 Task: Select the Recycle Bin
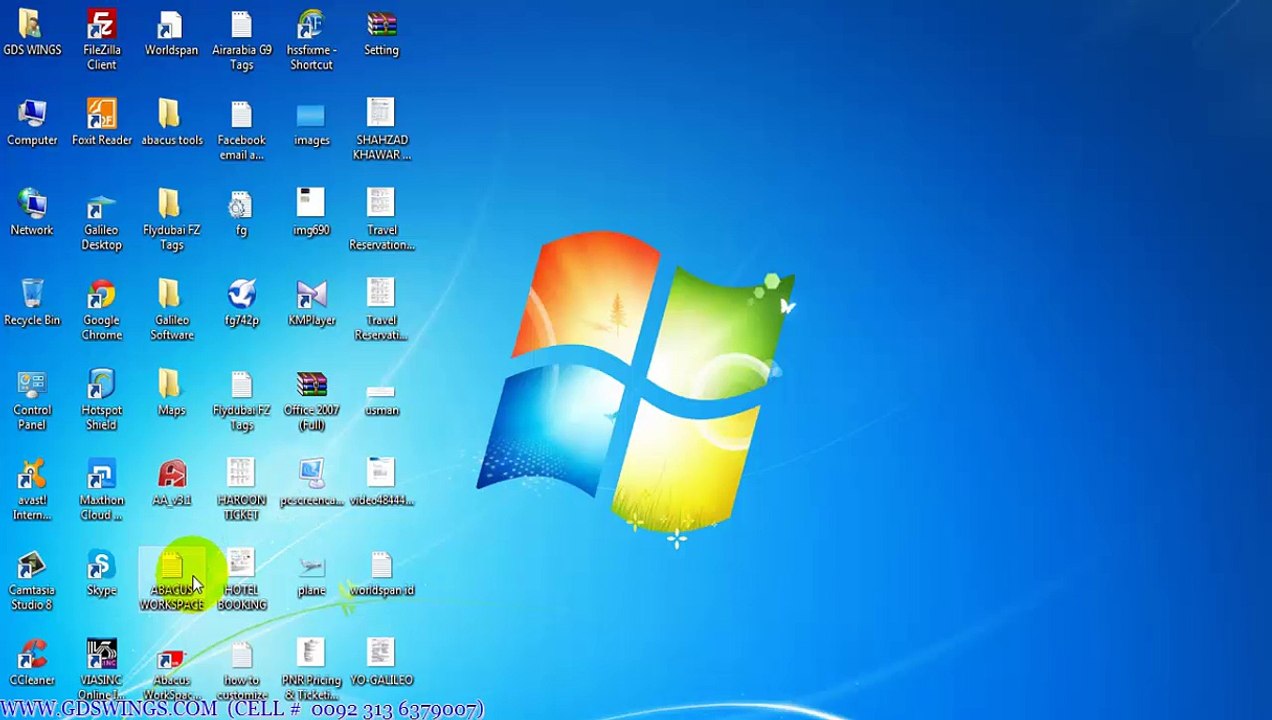click(x=32, y=303)
